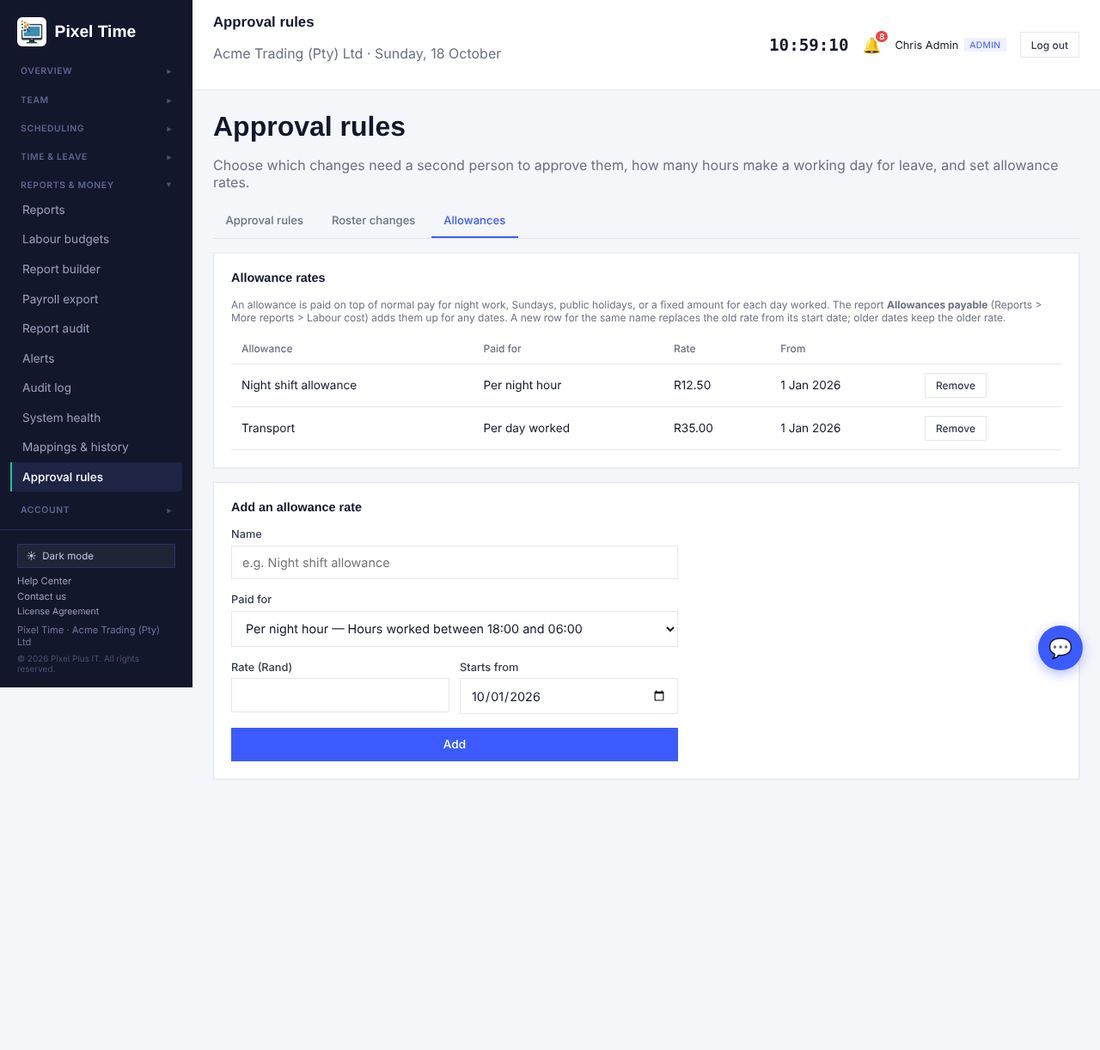
Task: Open Report audit page
Action: (x=96, y=328)
